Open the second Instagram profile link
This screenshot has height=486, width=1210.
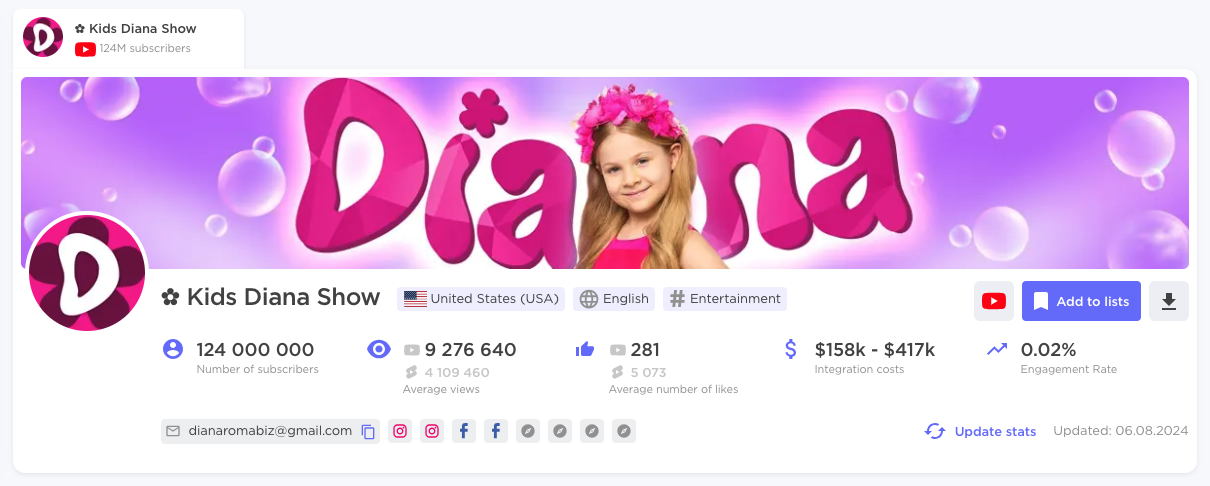432,431
